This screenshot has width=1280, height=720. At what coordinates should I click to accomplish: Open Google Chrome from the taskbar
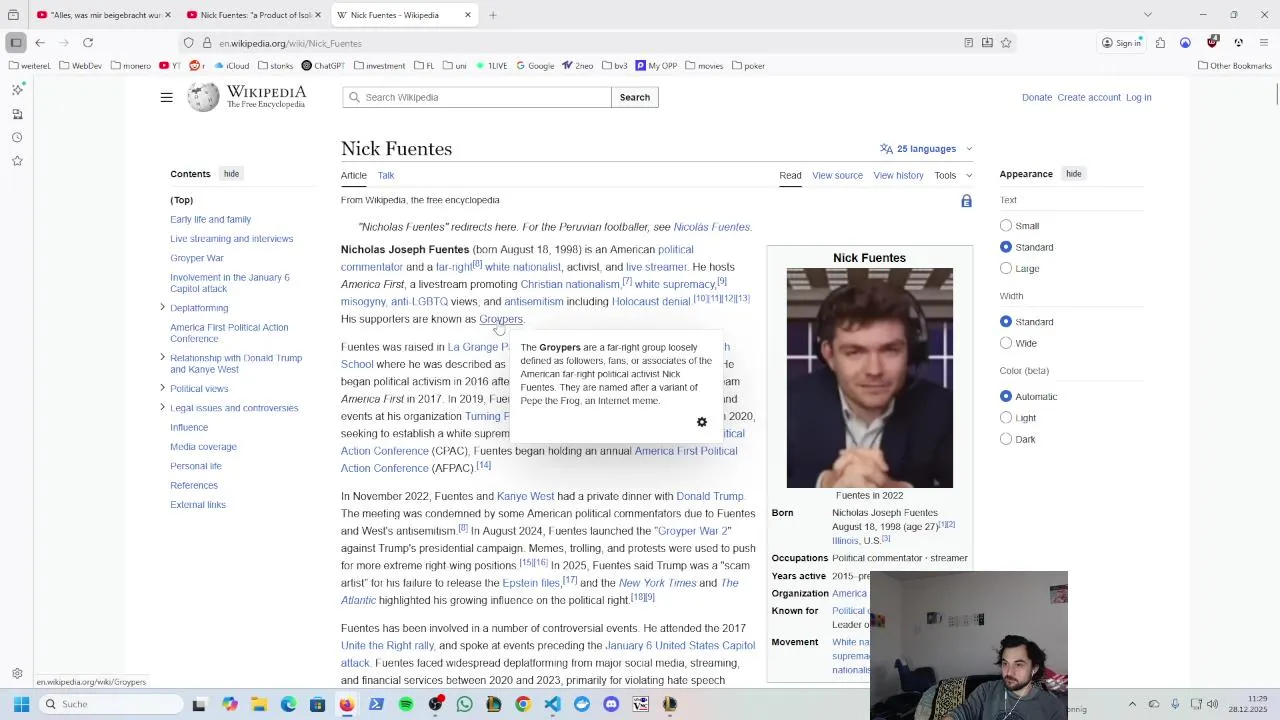click(523, 704)
